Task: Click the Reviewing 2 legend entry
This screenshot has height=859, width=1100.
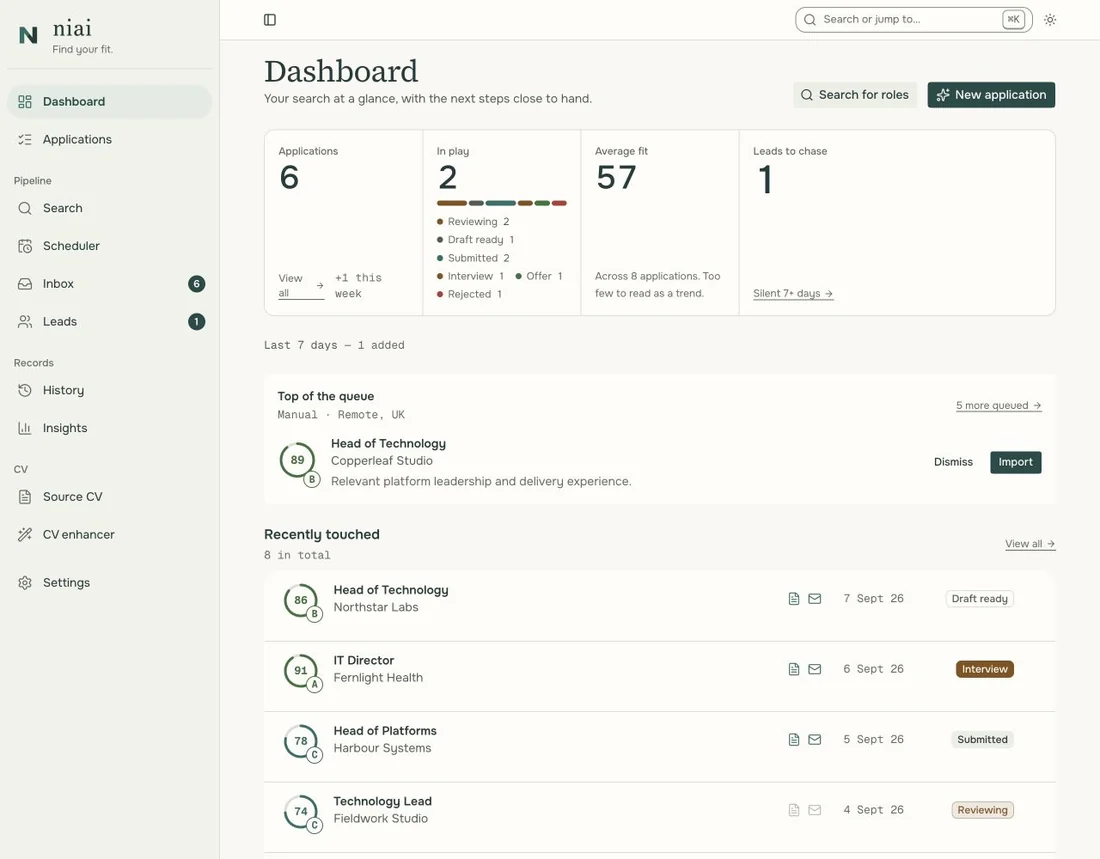Action: [x=473, y=222]
